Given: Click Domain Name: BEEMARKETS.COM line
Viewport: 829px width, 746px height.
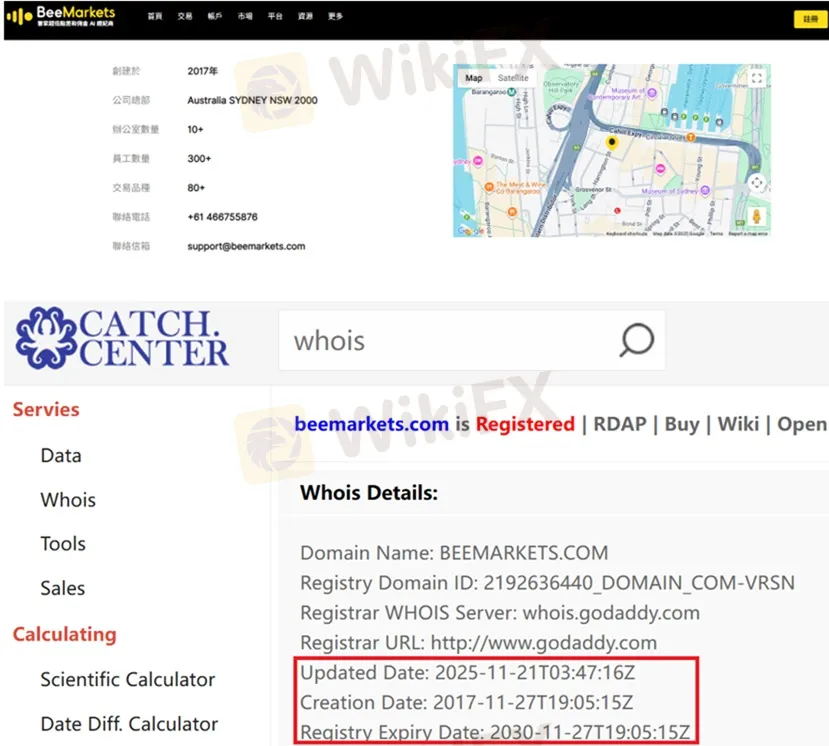Looking at the screenshot, I should pos(454,553).
